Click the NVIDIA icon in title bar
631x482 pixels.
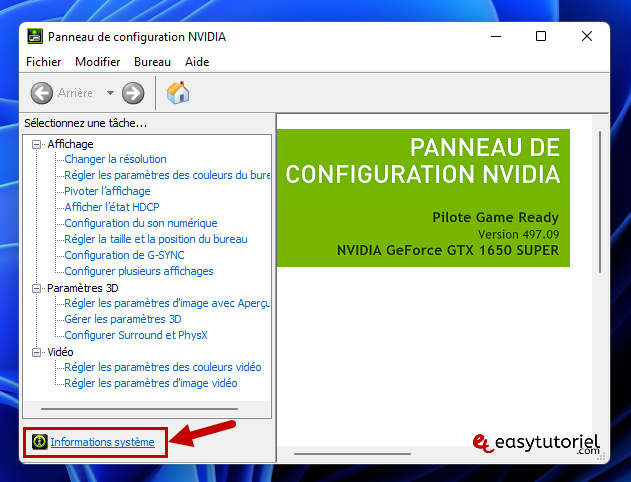(x=35, y=36)
